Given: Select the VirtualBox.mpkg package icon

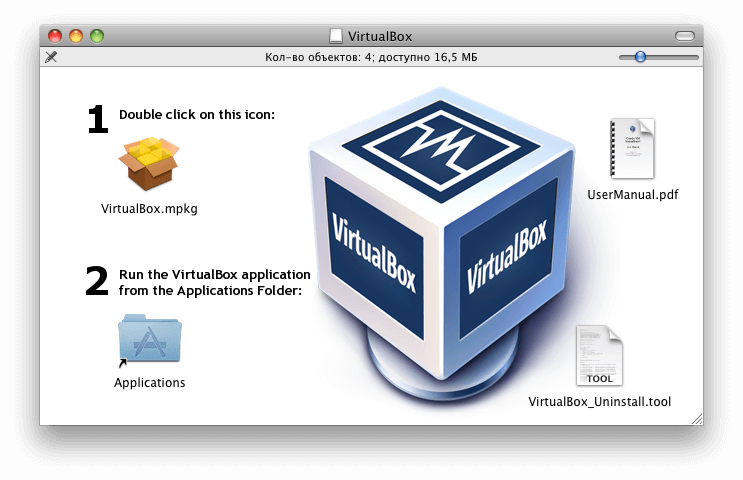Looking at the screenshot, I should coord(149,163).
